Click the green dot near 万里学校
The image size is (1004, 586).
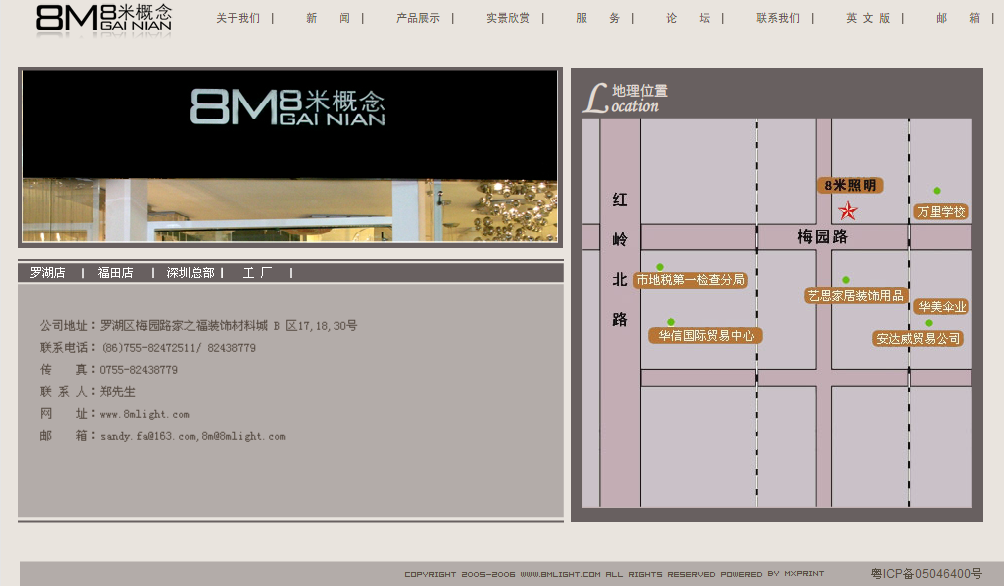(936, 189)
